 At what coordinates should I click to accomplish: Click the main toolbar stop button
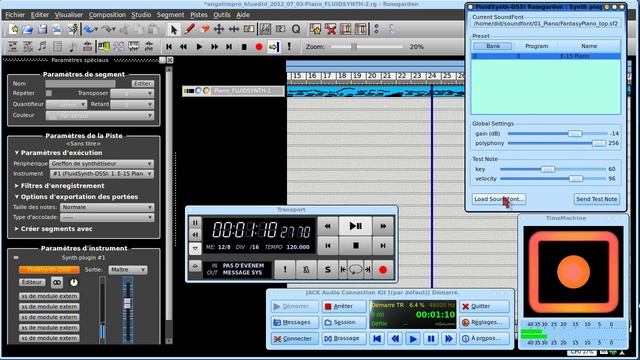click(244, 47)
